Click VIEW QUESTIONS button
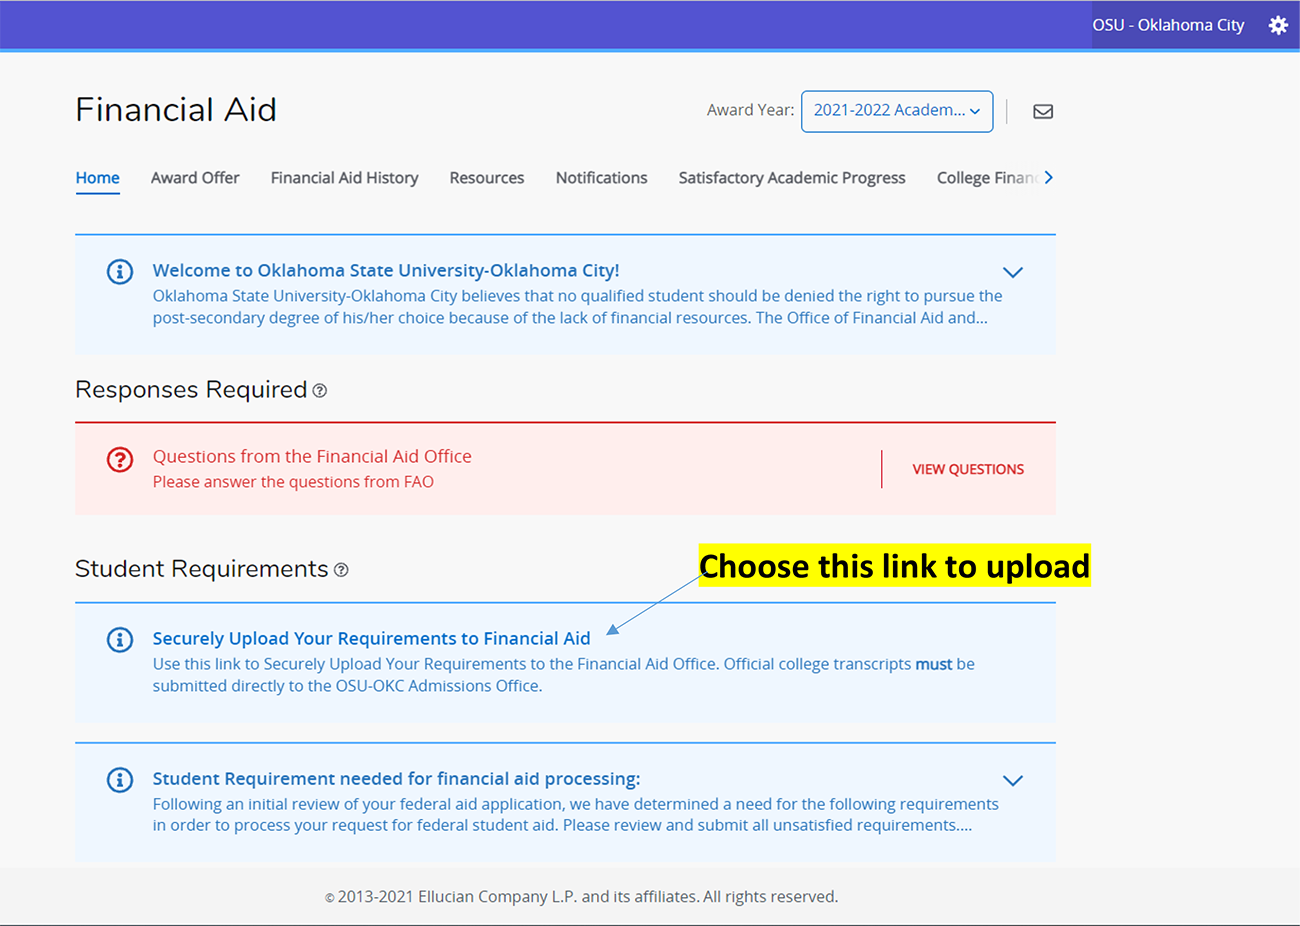Image resolution: width=1300 pixels, height=926 pixels. tap(968, 469)
